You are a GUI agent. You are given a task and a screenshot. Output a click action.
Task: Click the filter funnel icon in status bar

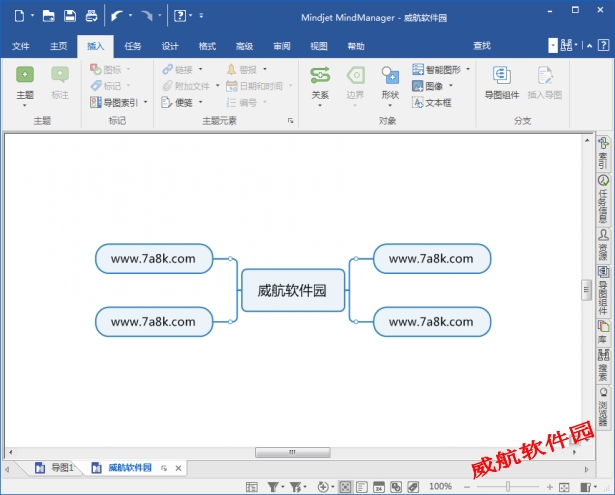click(x=273, y=487)
